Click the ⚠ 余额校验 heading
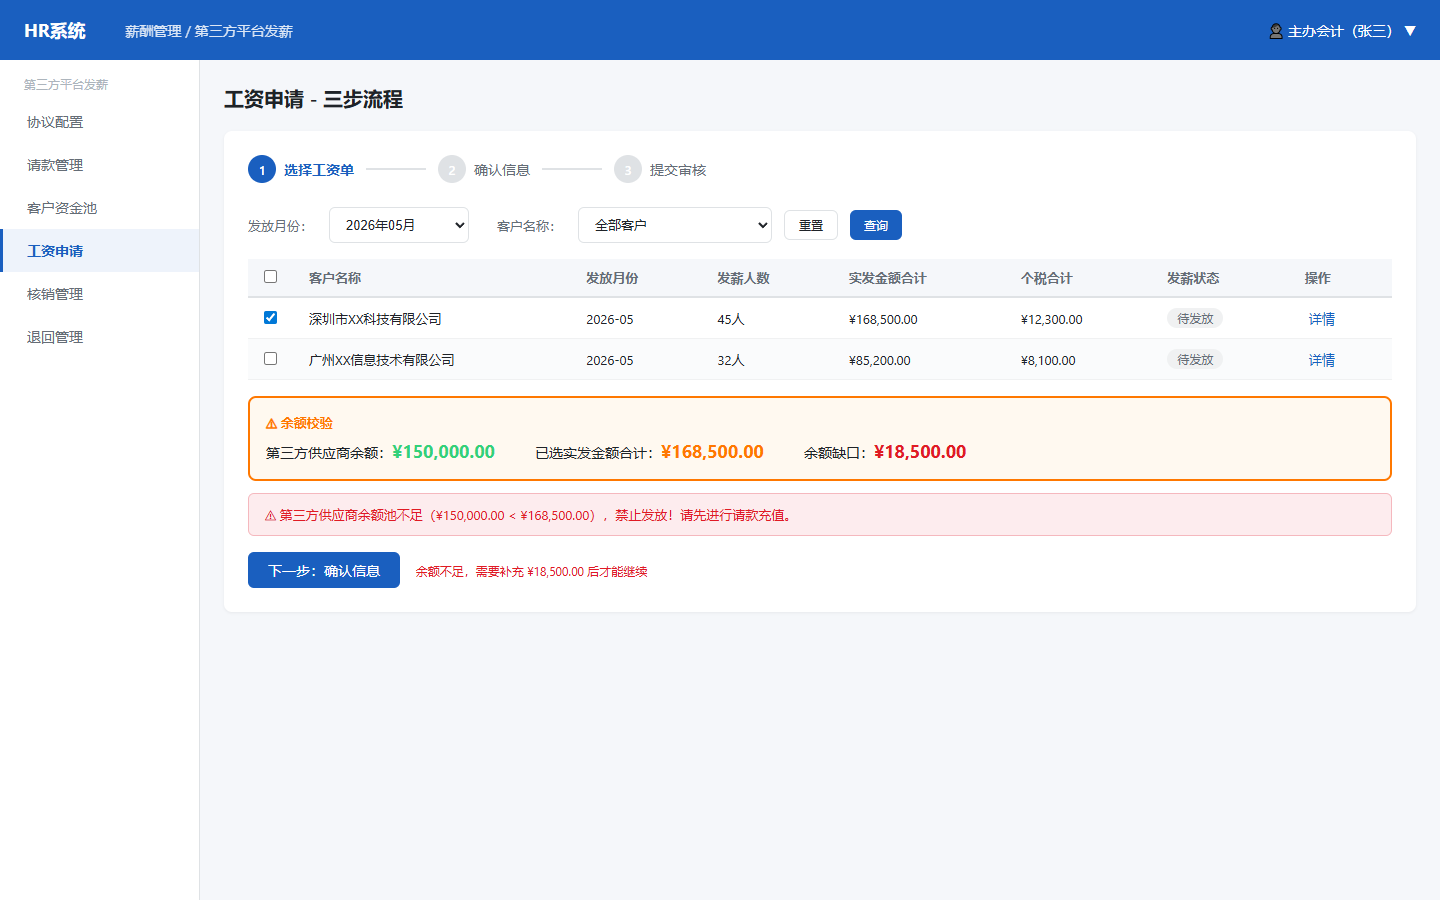Screen dimensions: 1440x900 (299, 423)
